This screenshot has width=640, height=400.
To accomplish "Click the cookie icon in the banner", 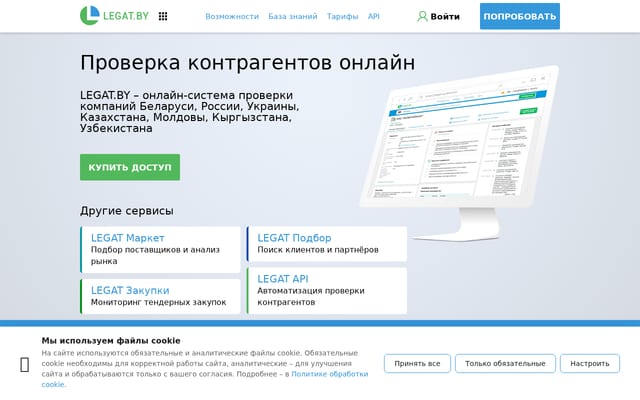I will point(24,364).
